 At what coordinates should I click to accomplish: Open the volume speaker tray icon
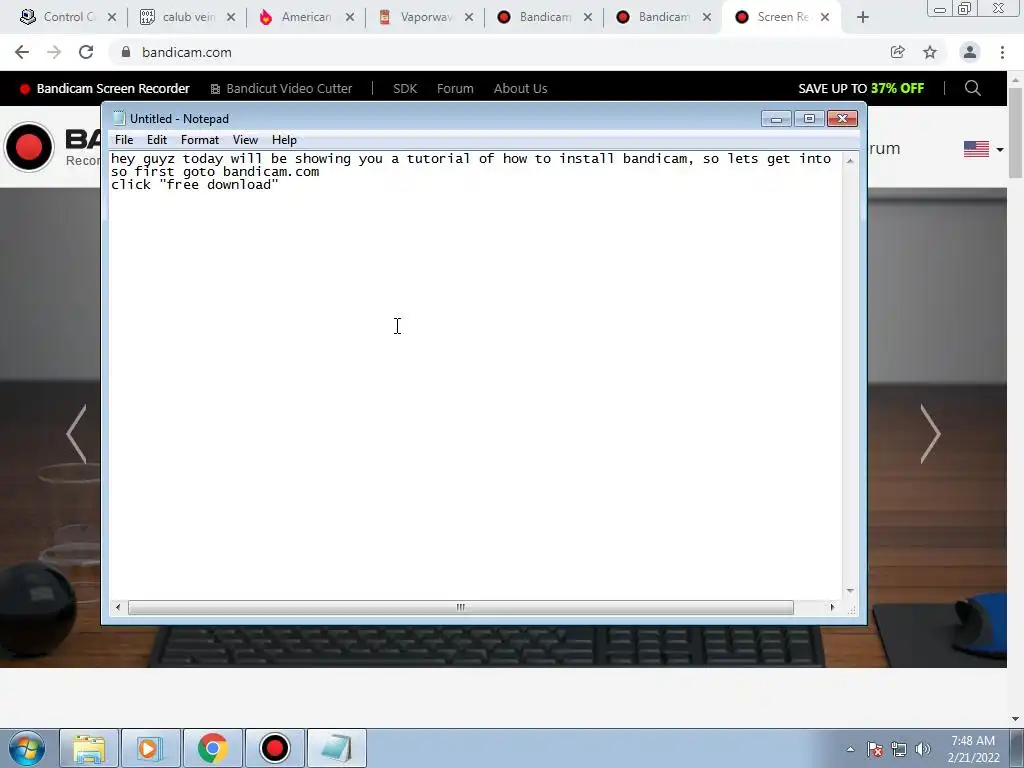923,749
